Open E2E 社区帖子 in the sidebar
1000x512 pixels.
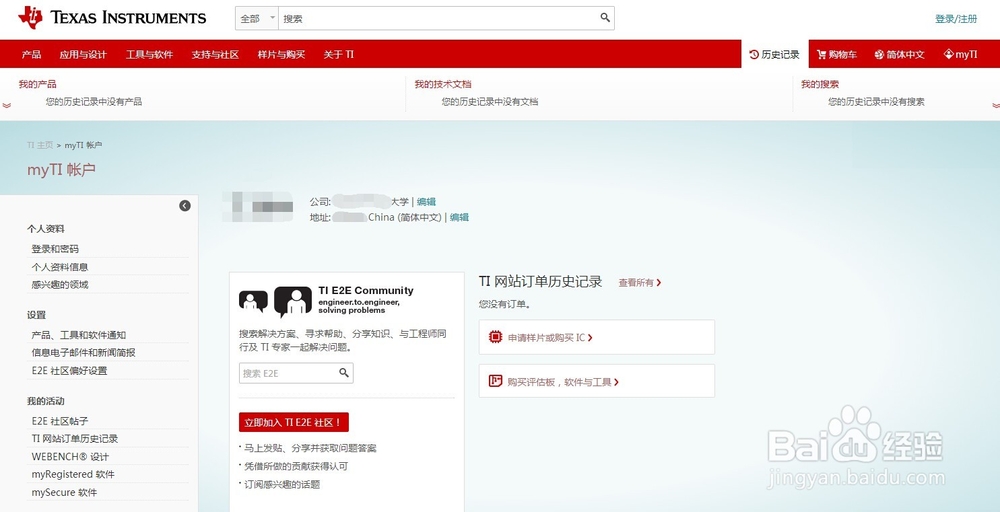pos(60,421)
